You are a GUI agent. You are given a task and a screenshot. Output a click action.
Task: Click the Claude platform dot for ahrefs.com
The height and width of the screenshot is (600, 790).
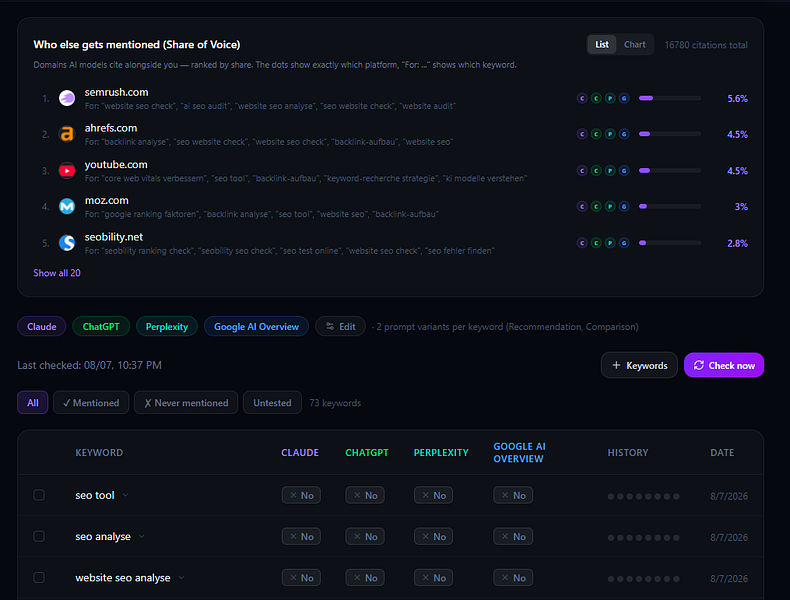pos(582,134)
